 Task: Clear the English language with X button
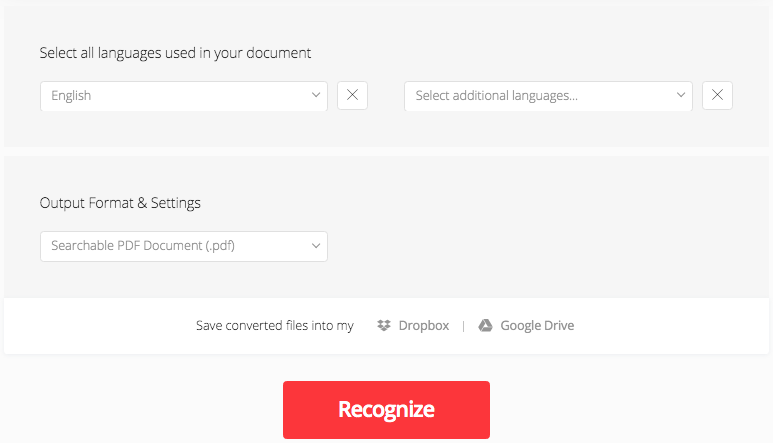coord(352,96)
